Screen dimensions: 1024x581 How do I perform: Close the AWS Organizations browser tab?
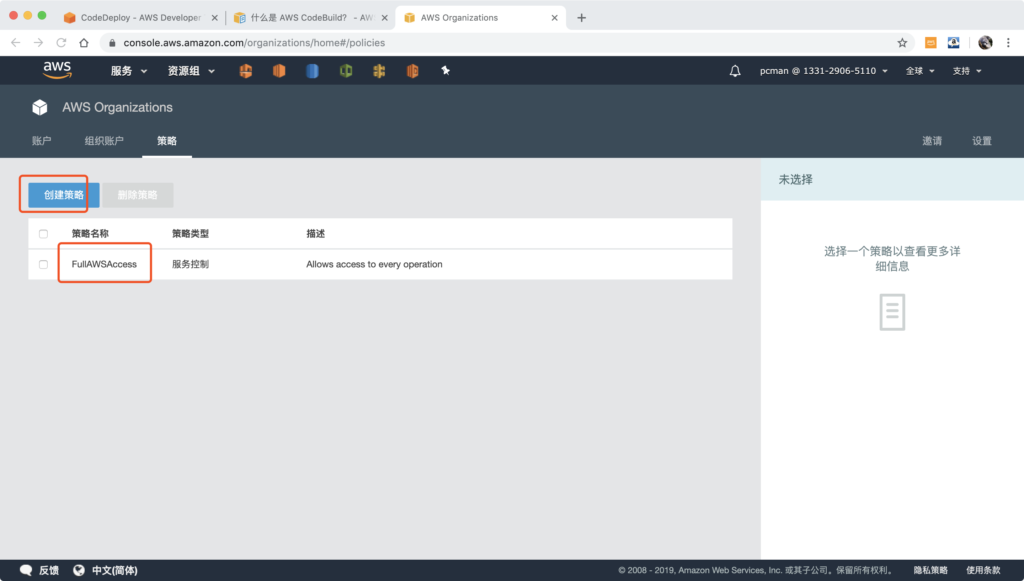554,18
